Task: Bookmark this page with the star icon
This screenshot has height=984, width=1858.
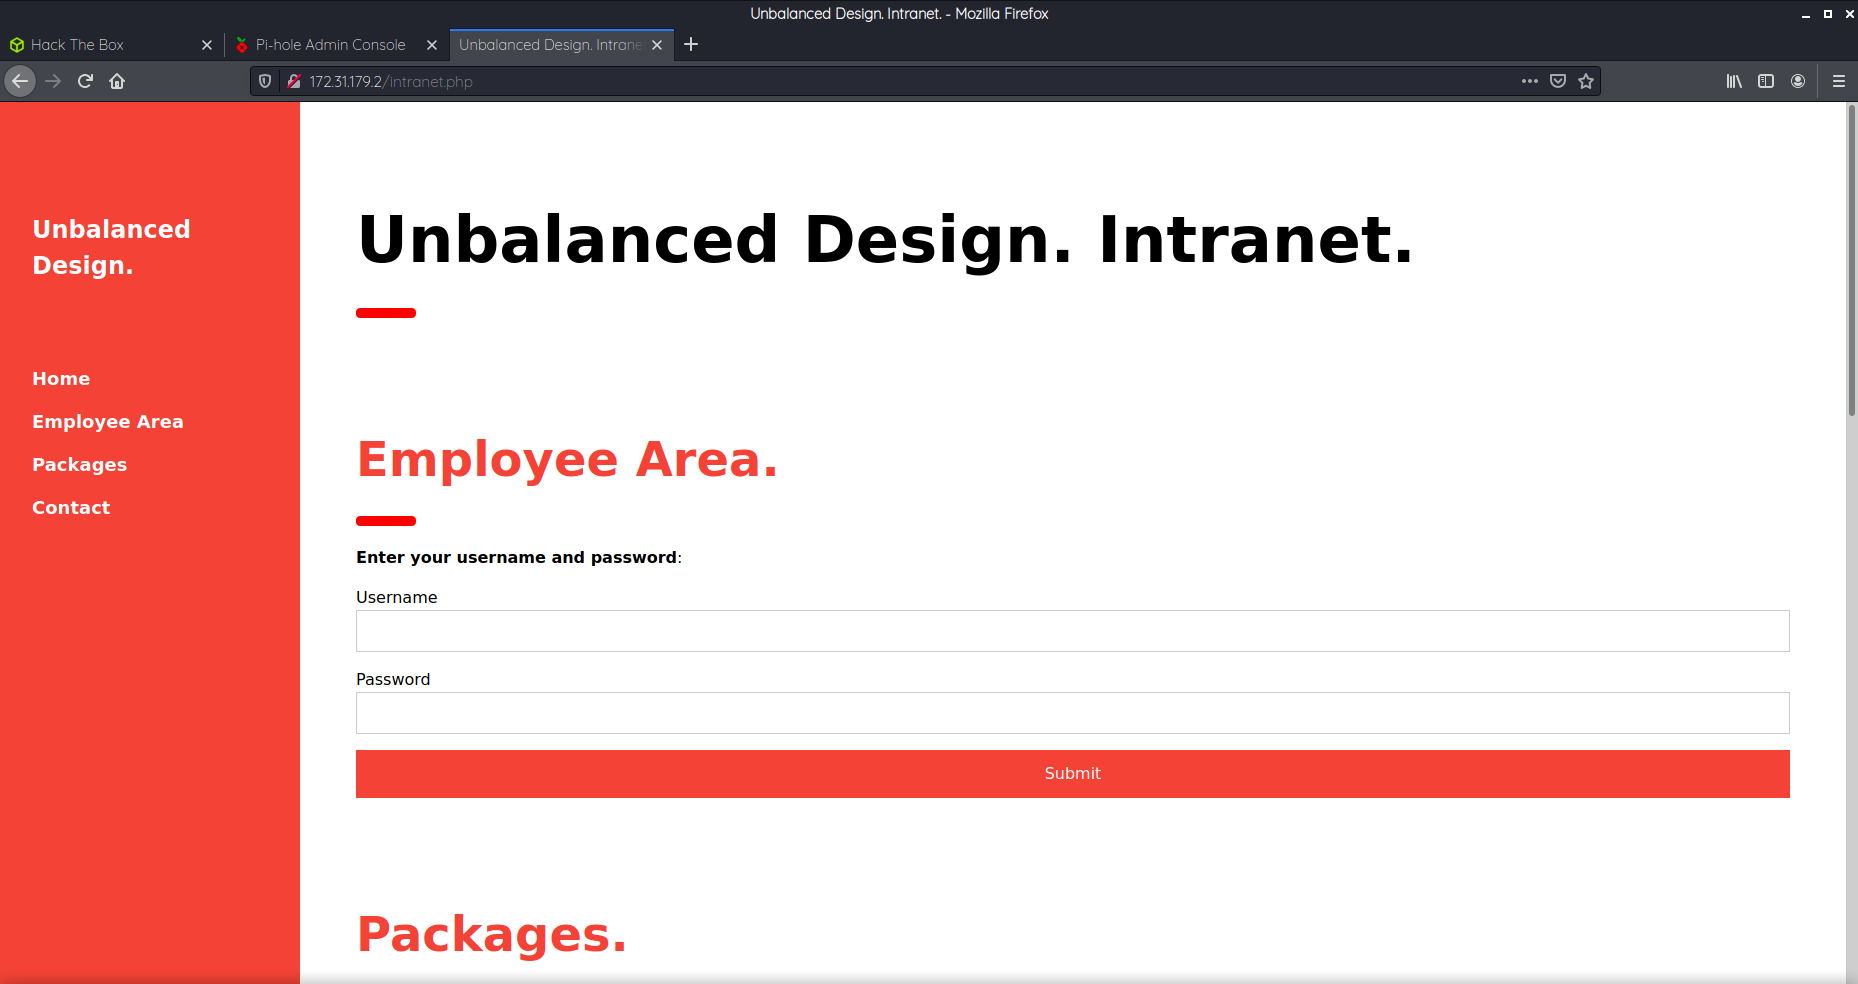Action: click(x=1585, y=81)
